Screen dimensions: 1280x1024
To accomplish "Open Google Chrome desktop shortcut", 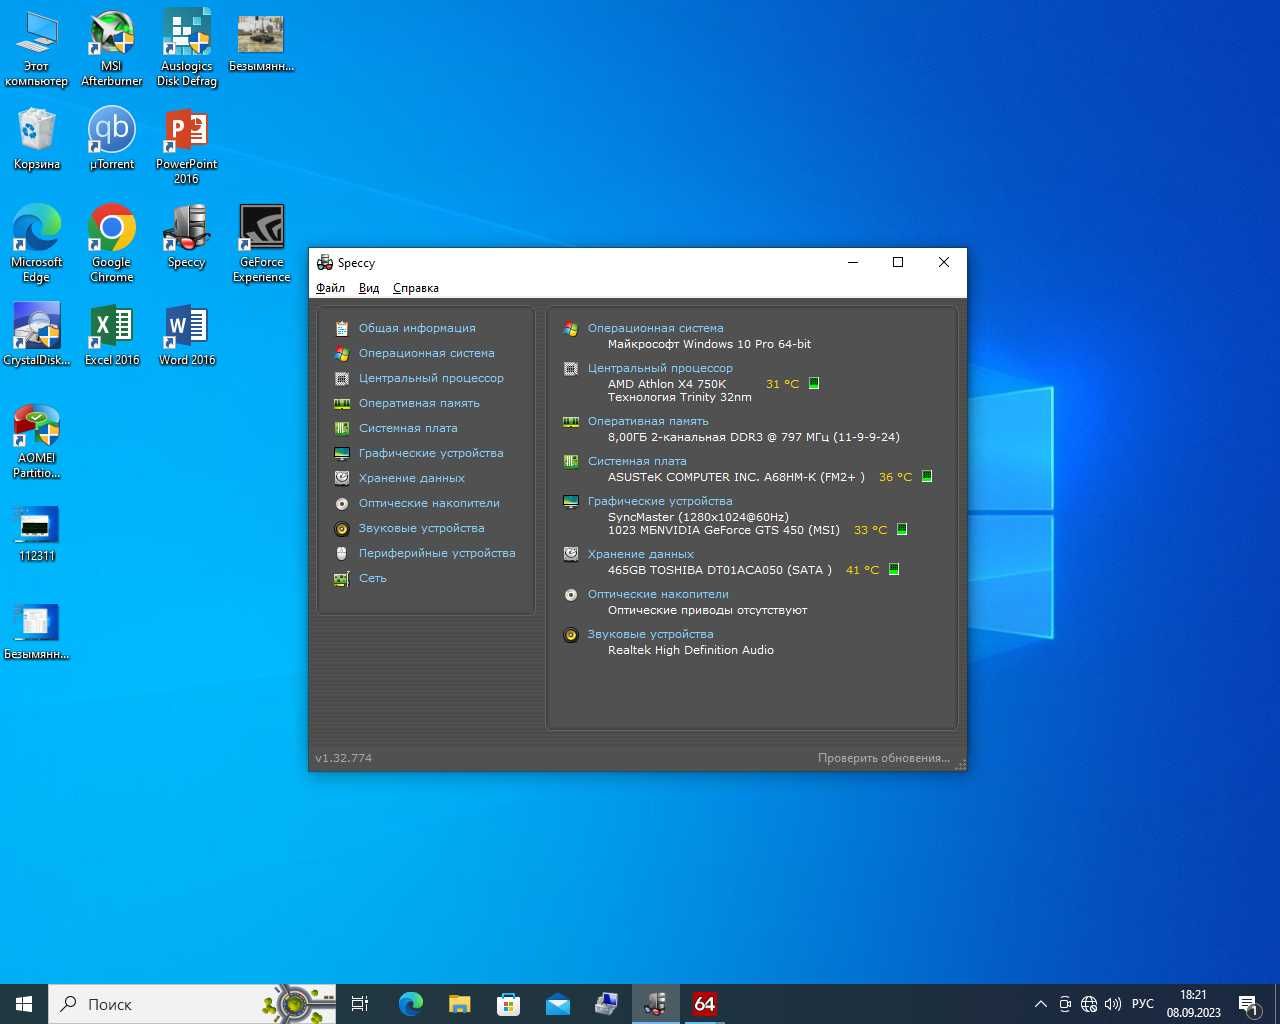I will [112, 244].
